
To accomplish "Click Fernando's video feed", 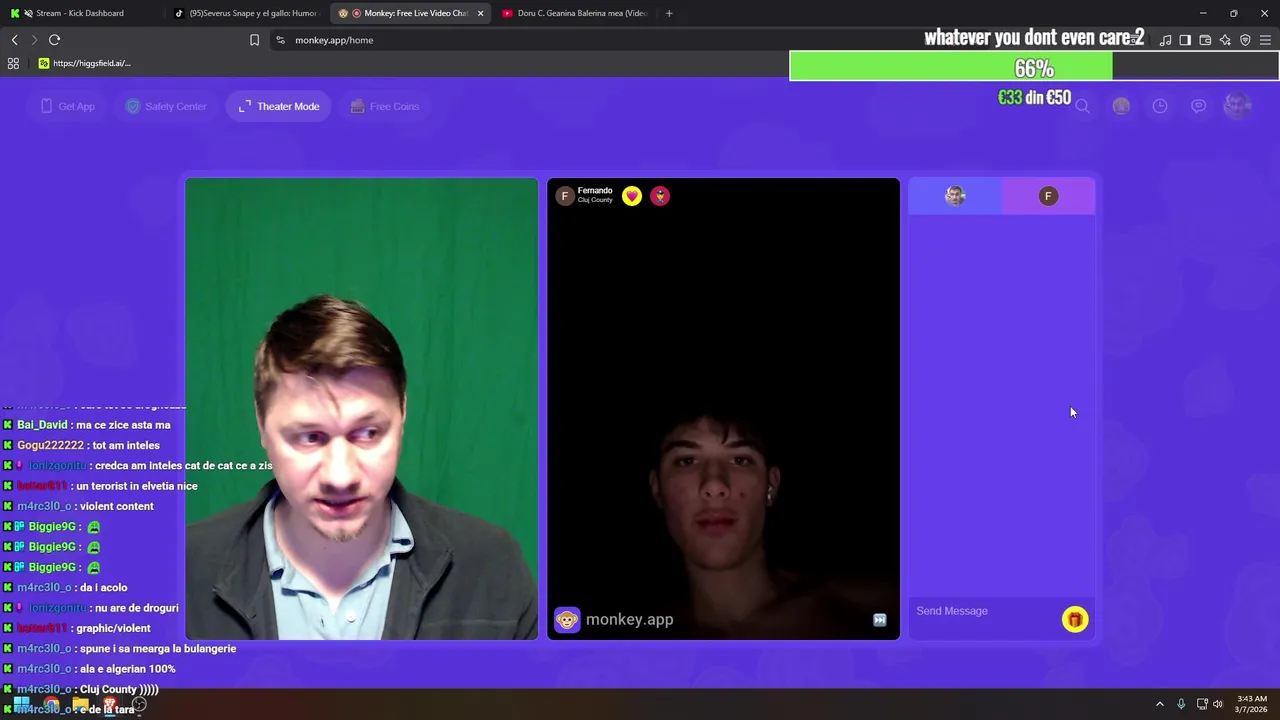I will [723, 409].
